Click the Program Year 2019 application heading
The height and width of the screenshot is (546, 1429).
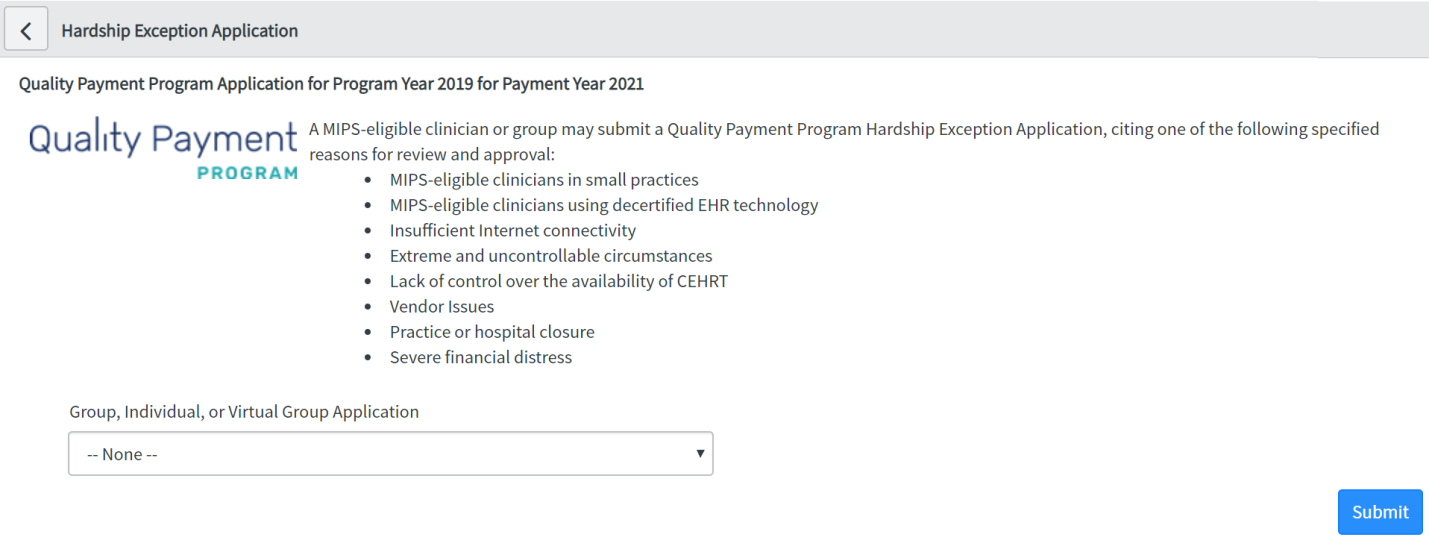tap(331, 84)
